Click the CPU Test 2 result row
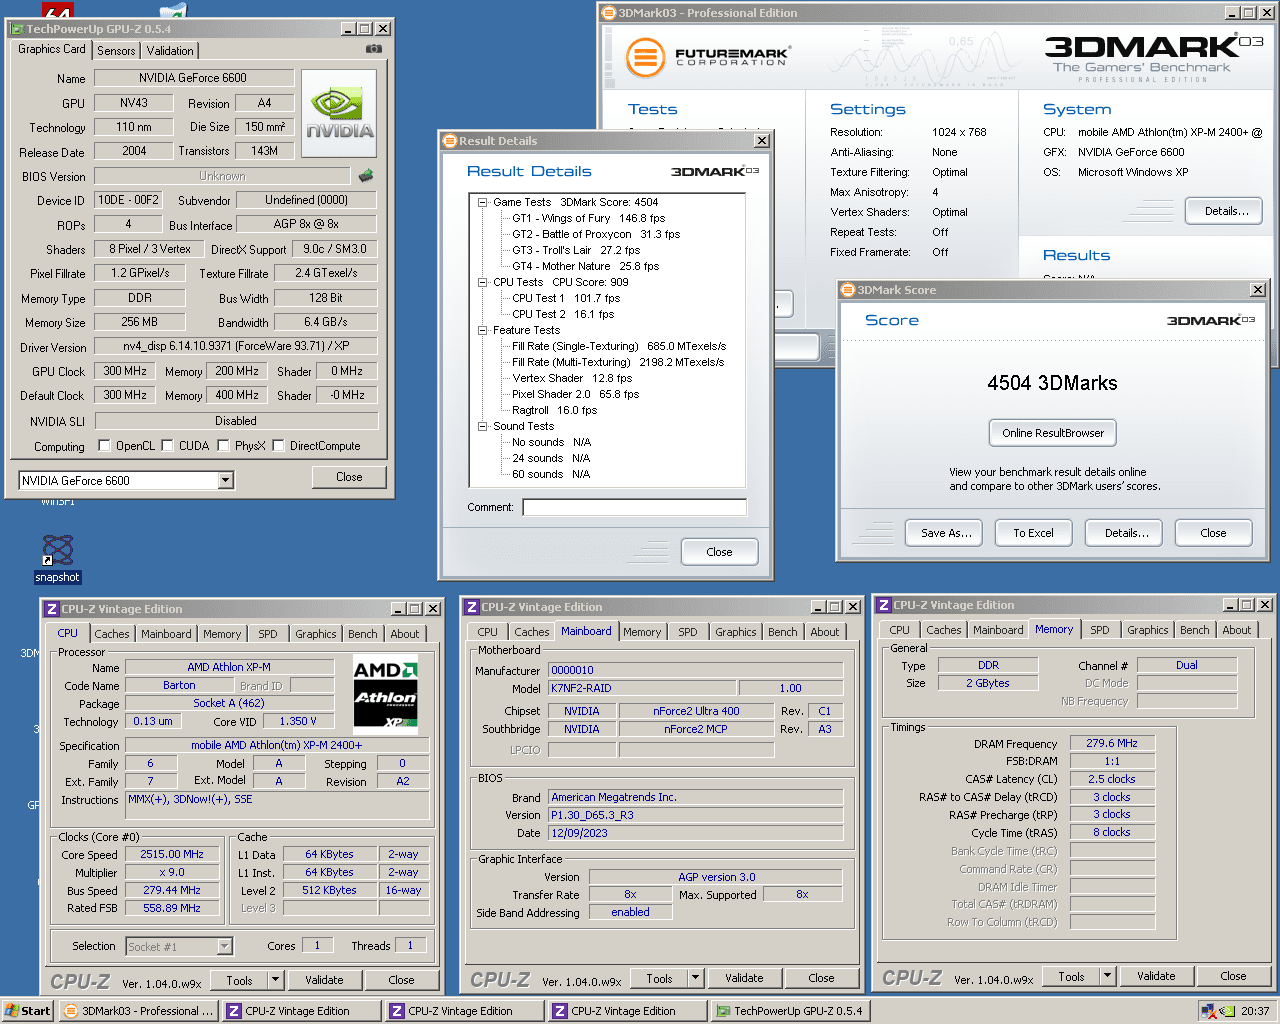Viewport: 1280px width, 1024px height. (563, 314)
